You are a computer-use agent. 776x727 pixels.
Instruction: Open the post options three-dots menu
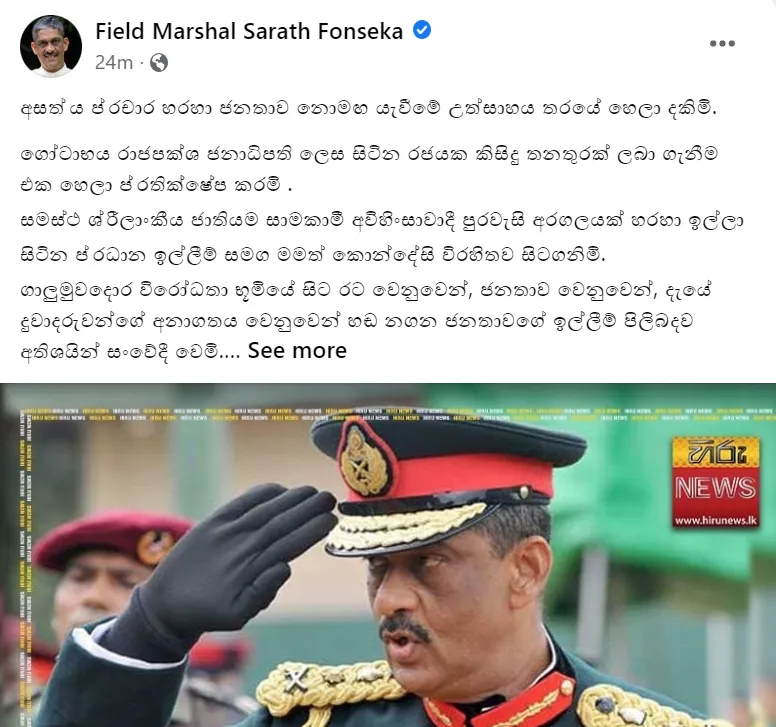pos(722,44)
